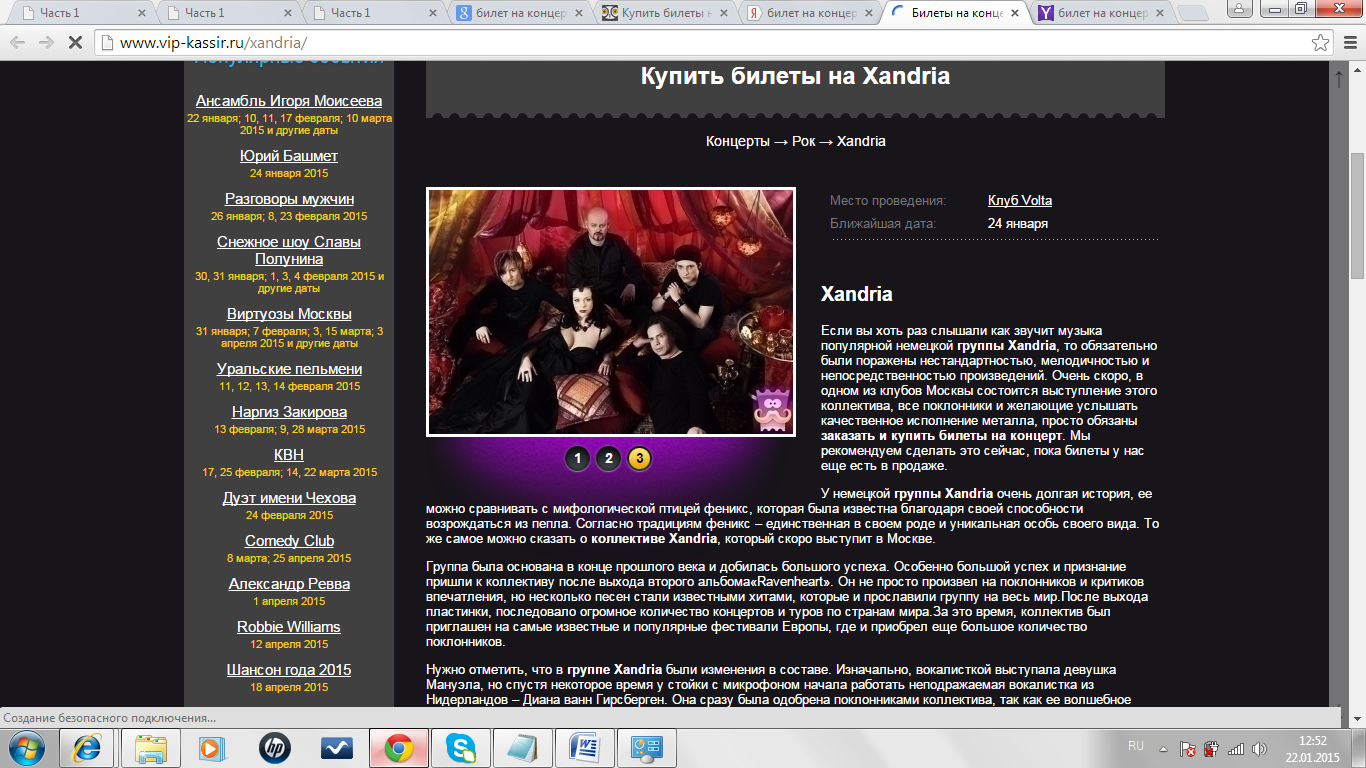Bookmark this page with star icon
Screen dimensions: 1366x768
pos(1321,43)
